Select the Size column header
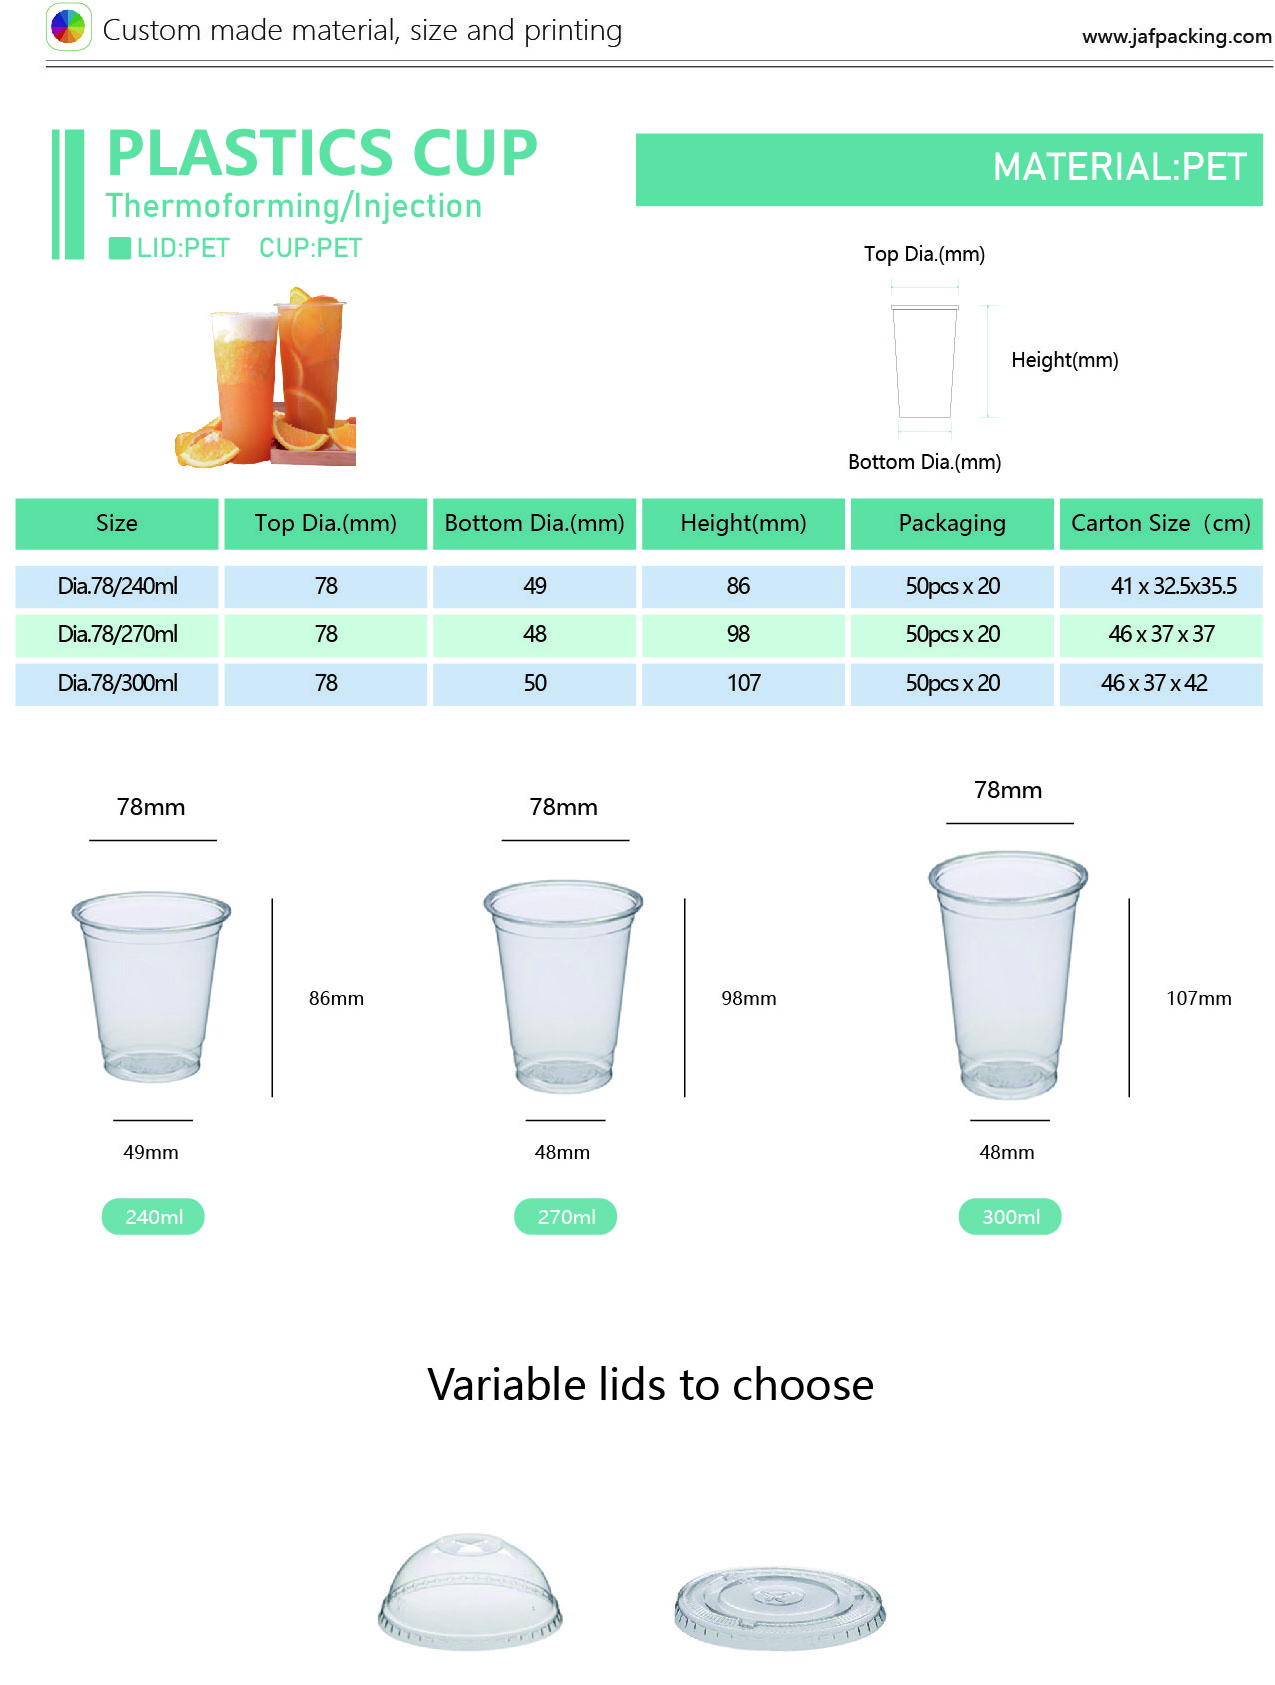This screenshot has width=1275, height=1685. pos(117,523)
